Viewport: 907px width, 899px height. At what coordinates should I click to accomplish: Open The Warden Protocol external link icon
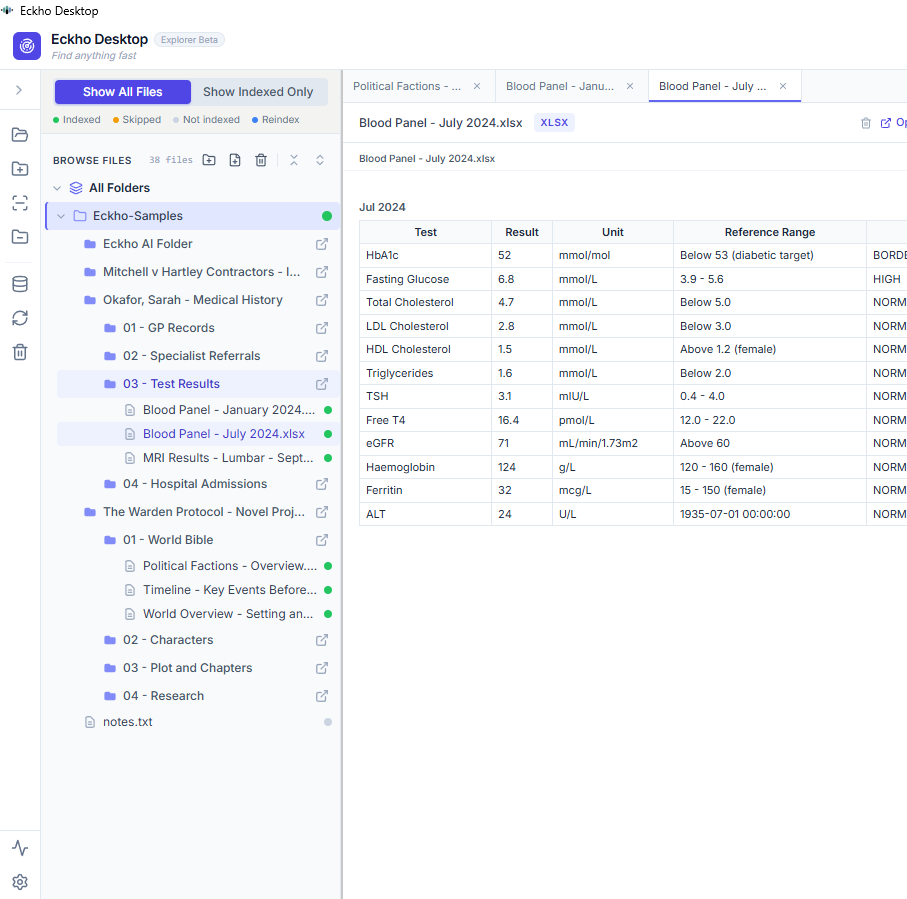click(322, 512)
